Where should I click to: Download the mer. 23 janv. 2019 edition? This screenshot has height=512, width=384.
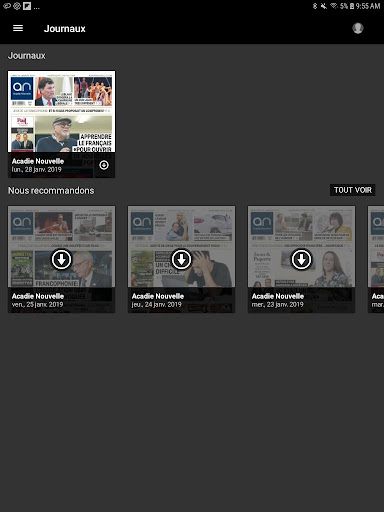(x=301, y=259)
